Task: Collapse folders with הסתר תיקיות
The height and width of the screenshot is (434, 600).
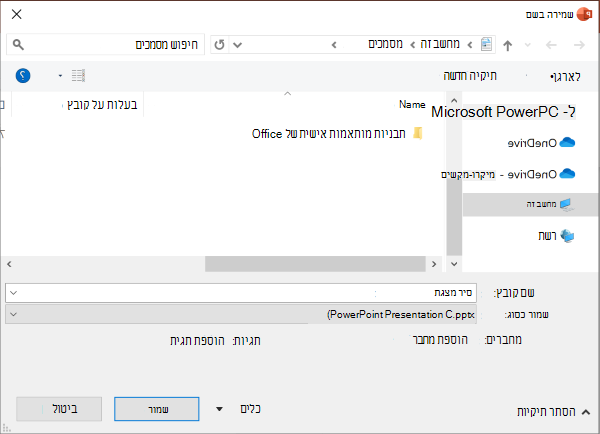Action: pos(553,412)
